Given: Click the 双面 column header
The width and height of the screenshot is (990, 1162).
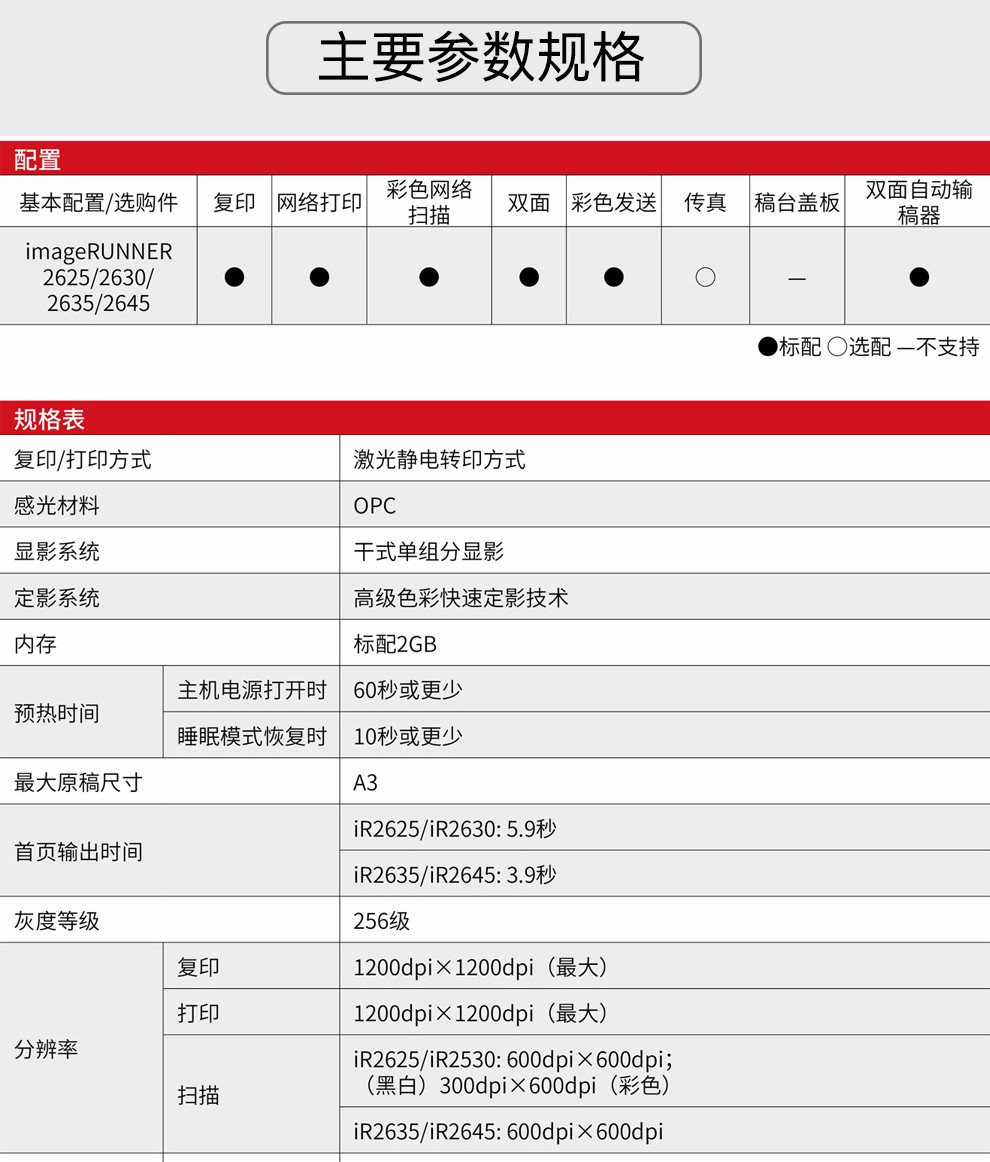Looking at the screenshot, I should click(529, 202).
